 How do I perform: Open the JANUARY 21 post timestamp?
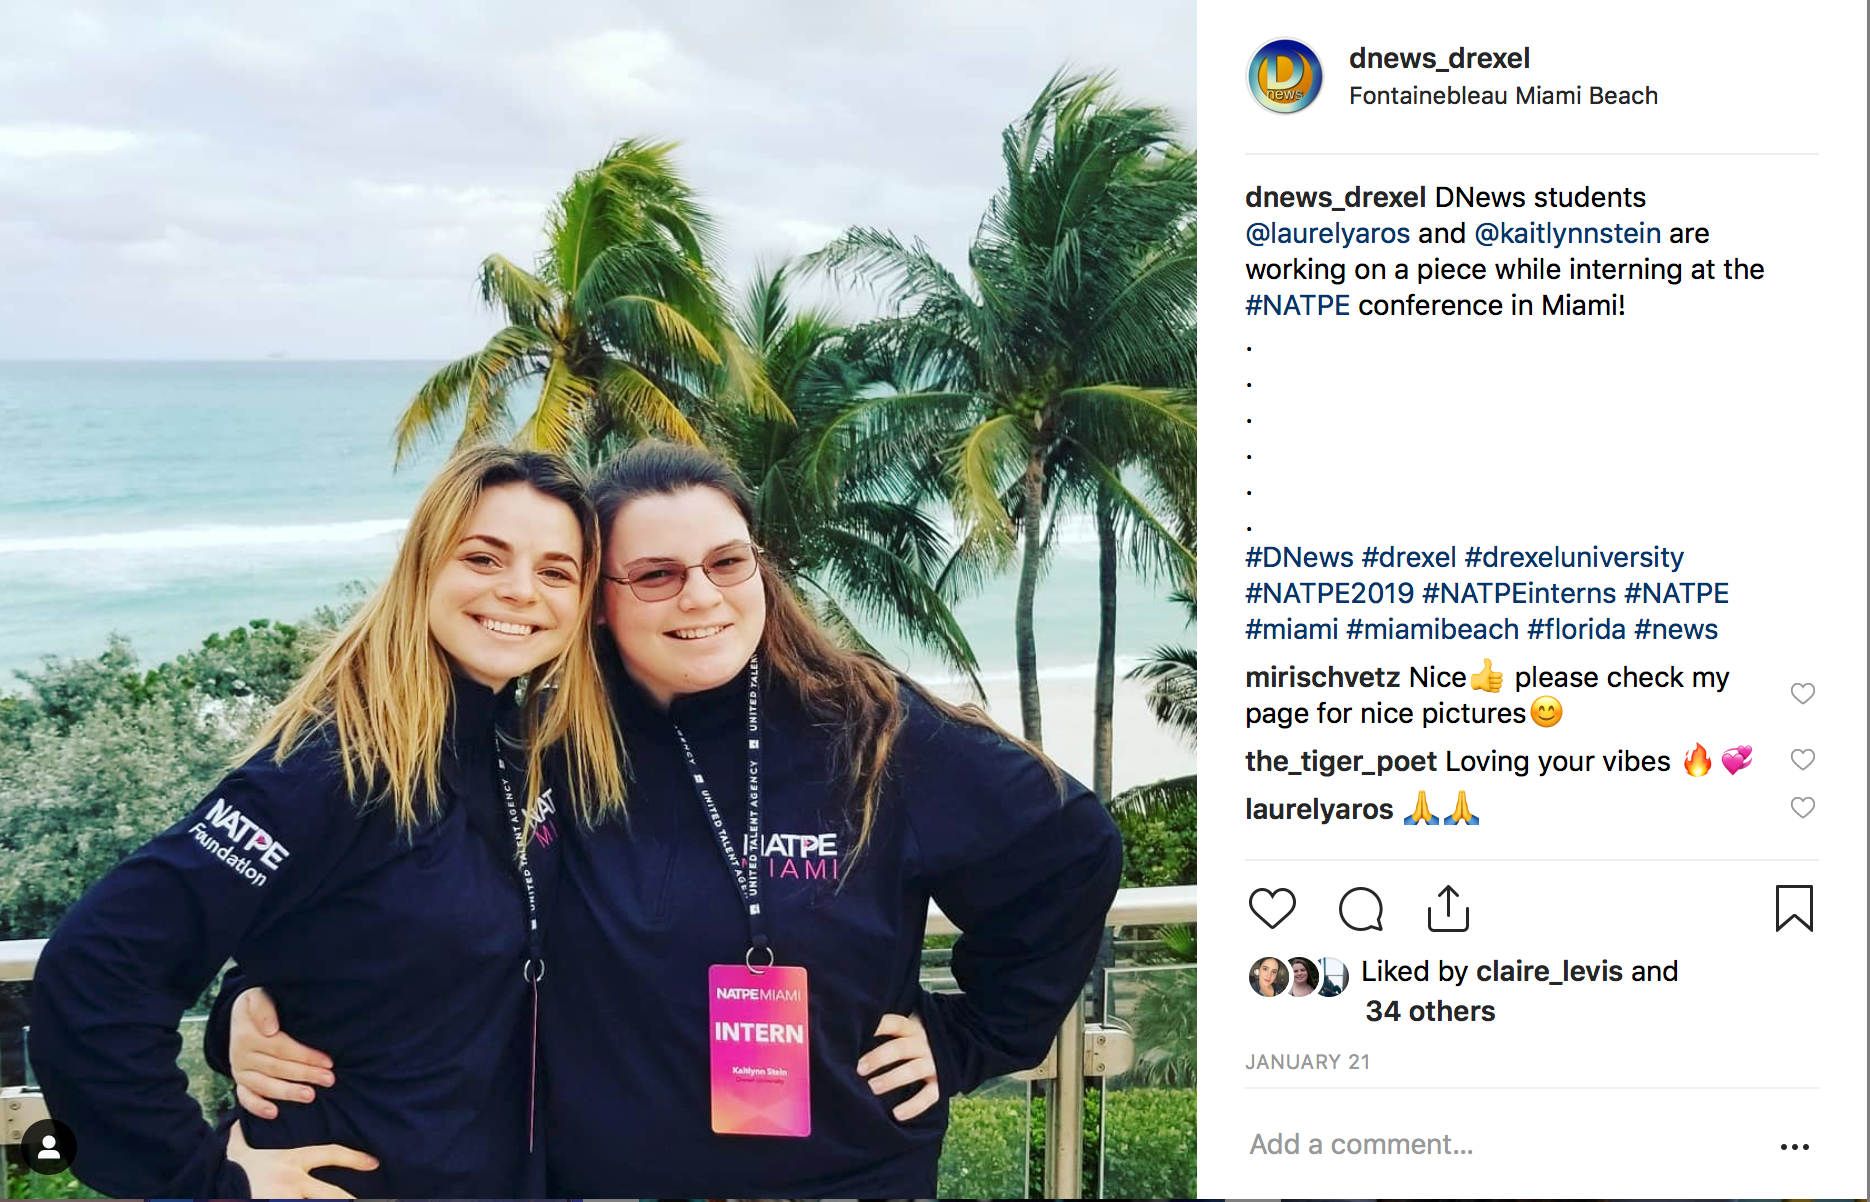coord(1307,1062)
